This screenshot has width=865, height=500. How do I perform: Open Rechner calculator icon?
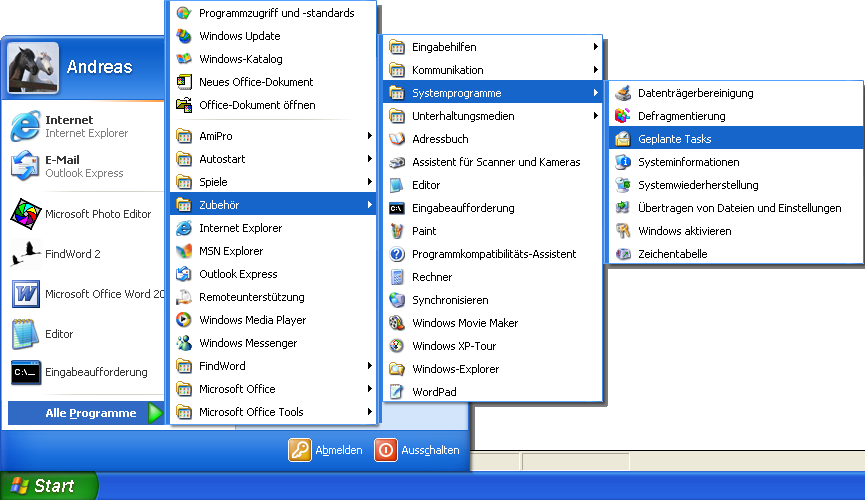[397, 277]
